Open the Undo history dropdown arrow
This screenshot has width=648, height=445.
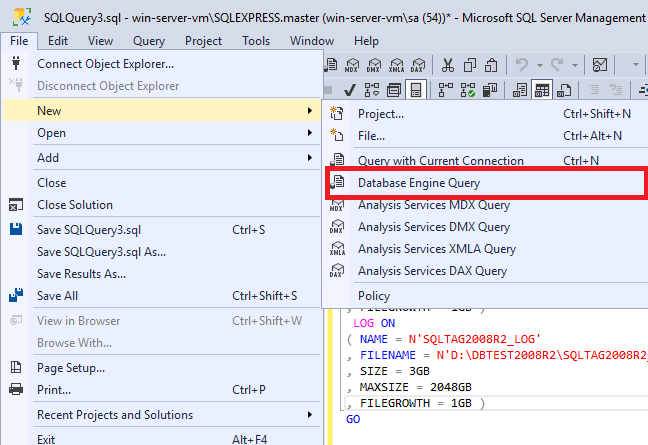[x=539, y=65]
